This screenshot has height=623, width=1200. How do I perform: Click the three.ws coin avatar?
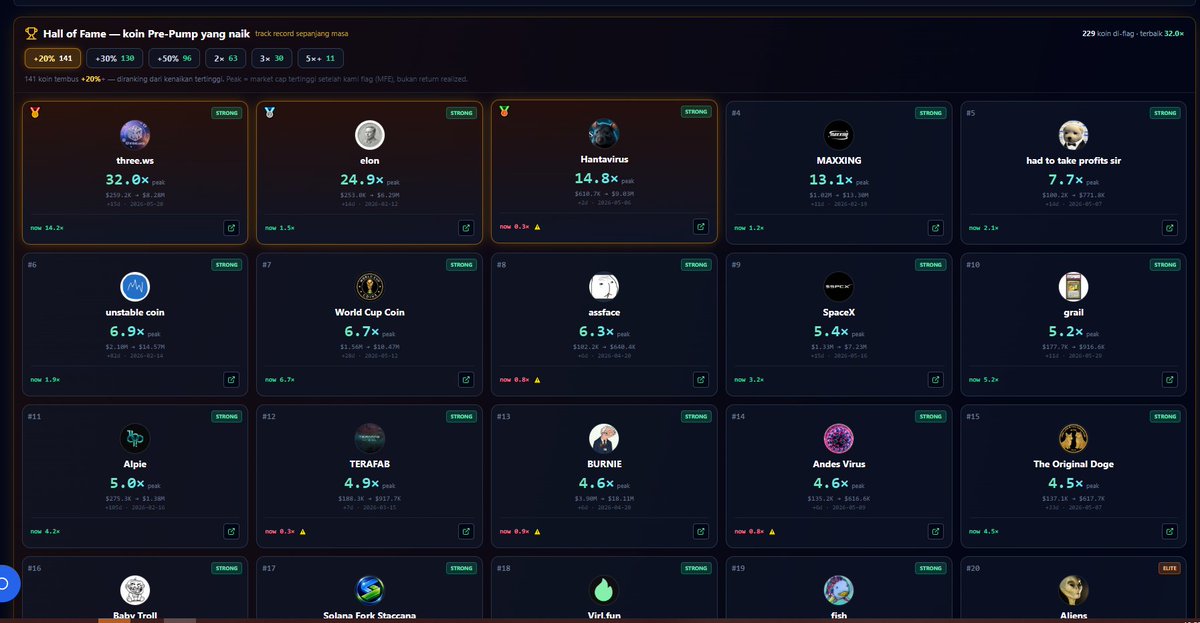click(135, 135)
